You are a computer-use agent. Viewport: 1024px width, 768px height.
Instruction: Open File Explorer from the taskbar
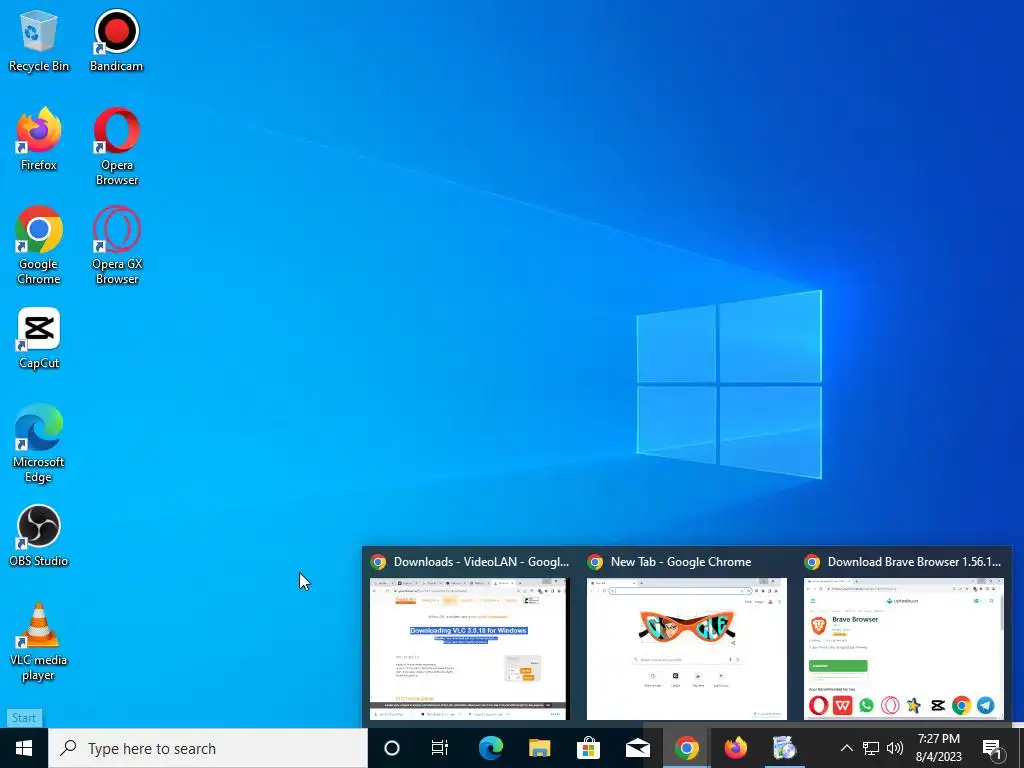coord(539,748)
